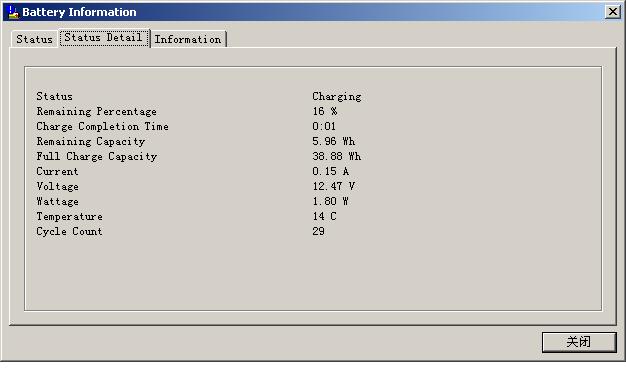The height and width of the screenshot is (384, 626).
Task: Click the 'Cycle Count' label
Action: click(69, 232)
